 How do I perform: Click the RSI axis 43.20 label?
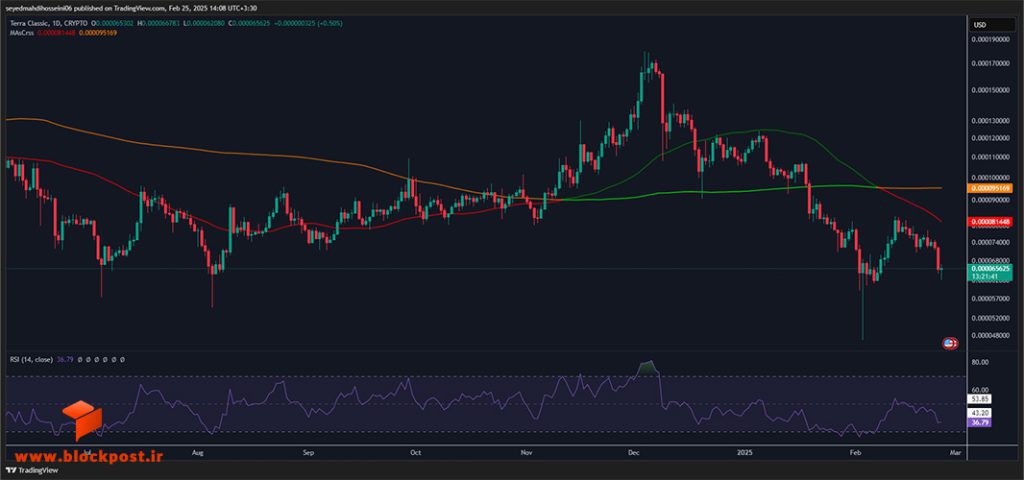pyautogui.click(x=981, y=413)
